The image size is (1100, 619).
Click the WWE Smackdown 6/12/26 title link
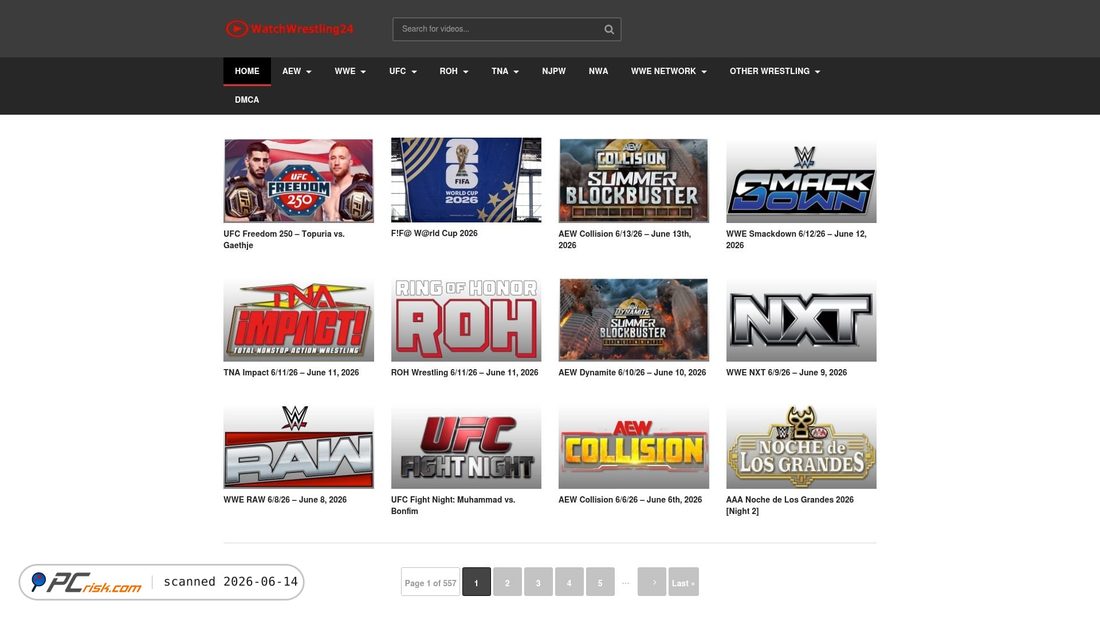click(796, 239)
